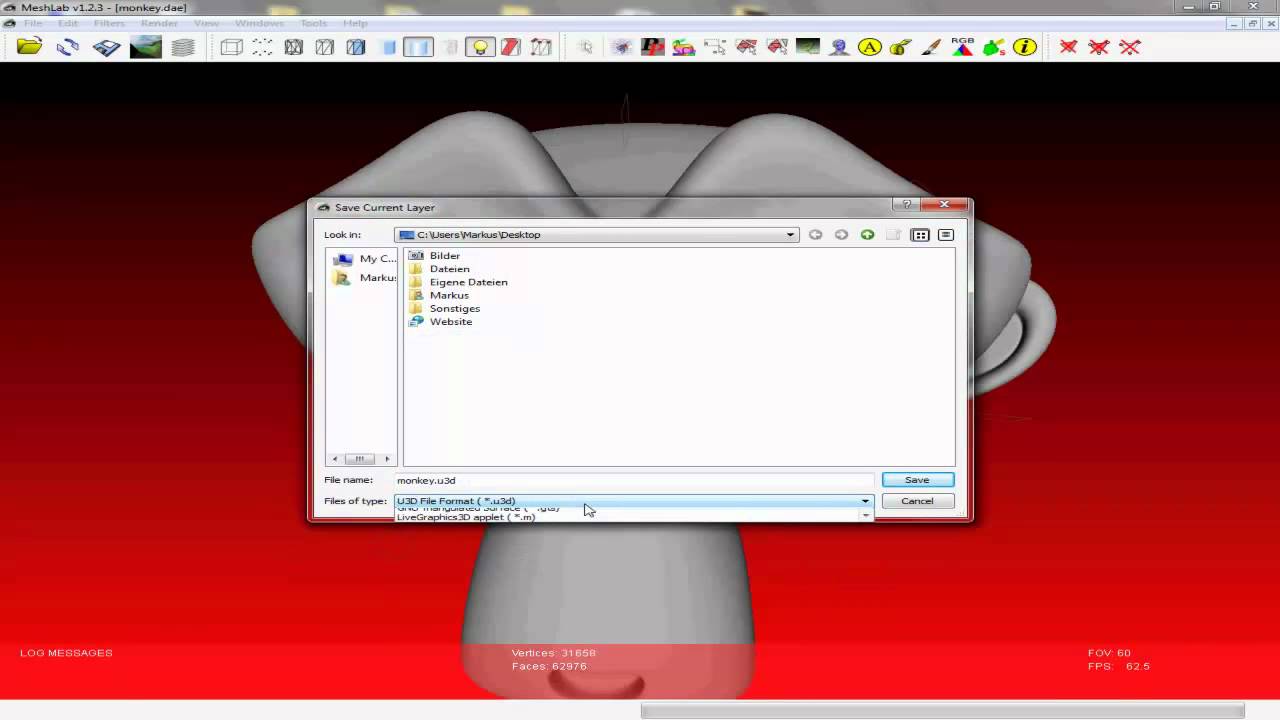Image resolution: width=1280 pixels, height=720 pixels.
Task: Click the Snapshot landscape icon
Action: pyautogui.click(x=146, y=47)
